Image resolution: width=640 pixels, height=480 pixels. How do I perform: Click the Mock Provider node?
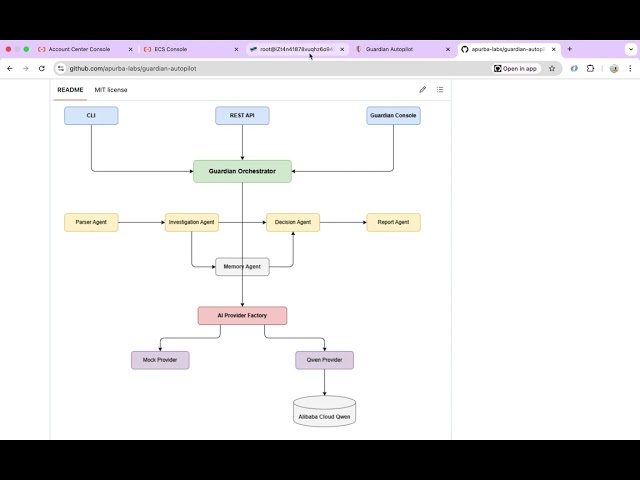tap(160, 360)
